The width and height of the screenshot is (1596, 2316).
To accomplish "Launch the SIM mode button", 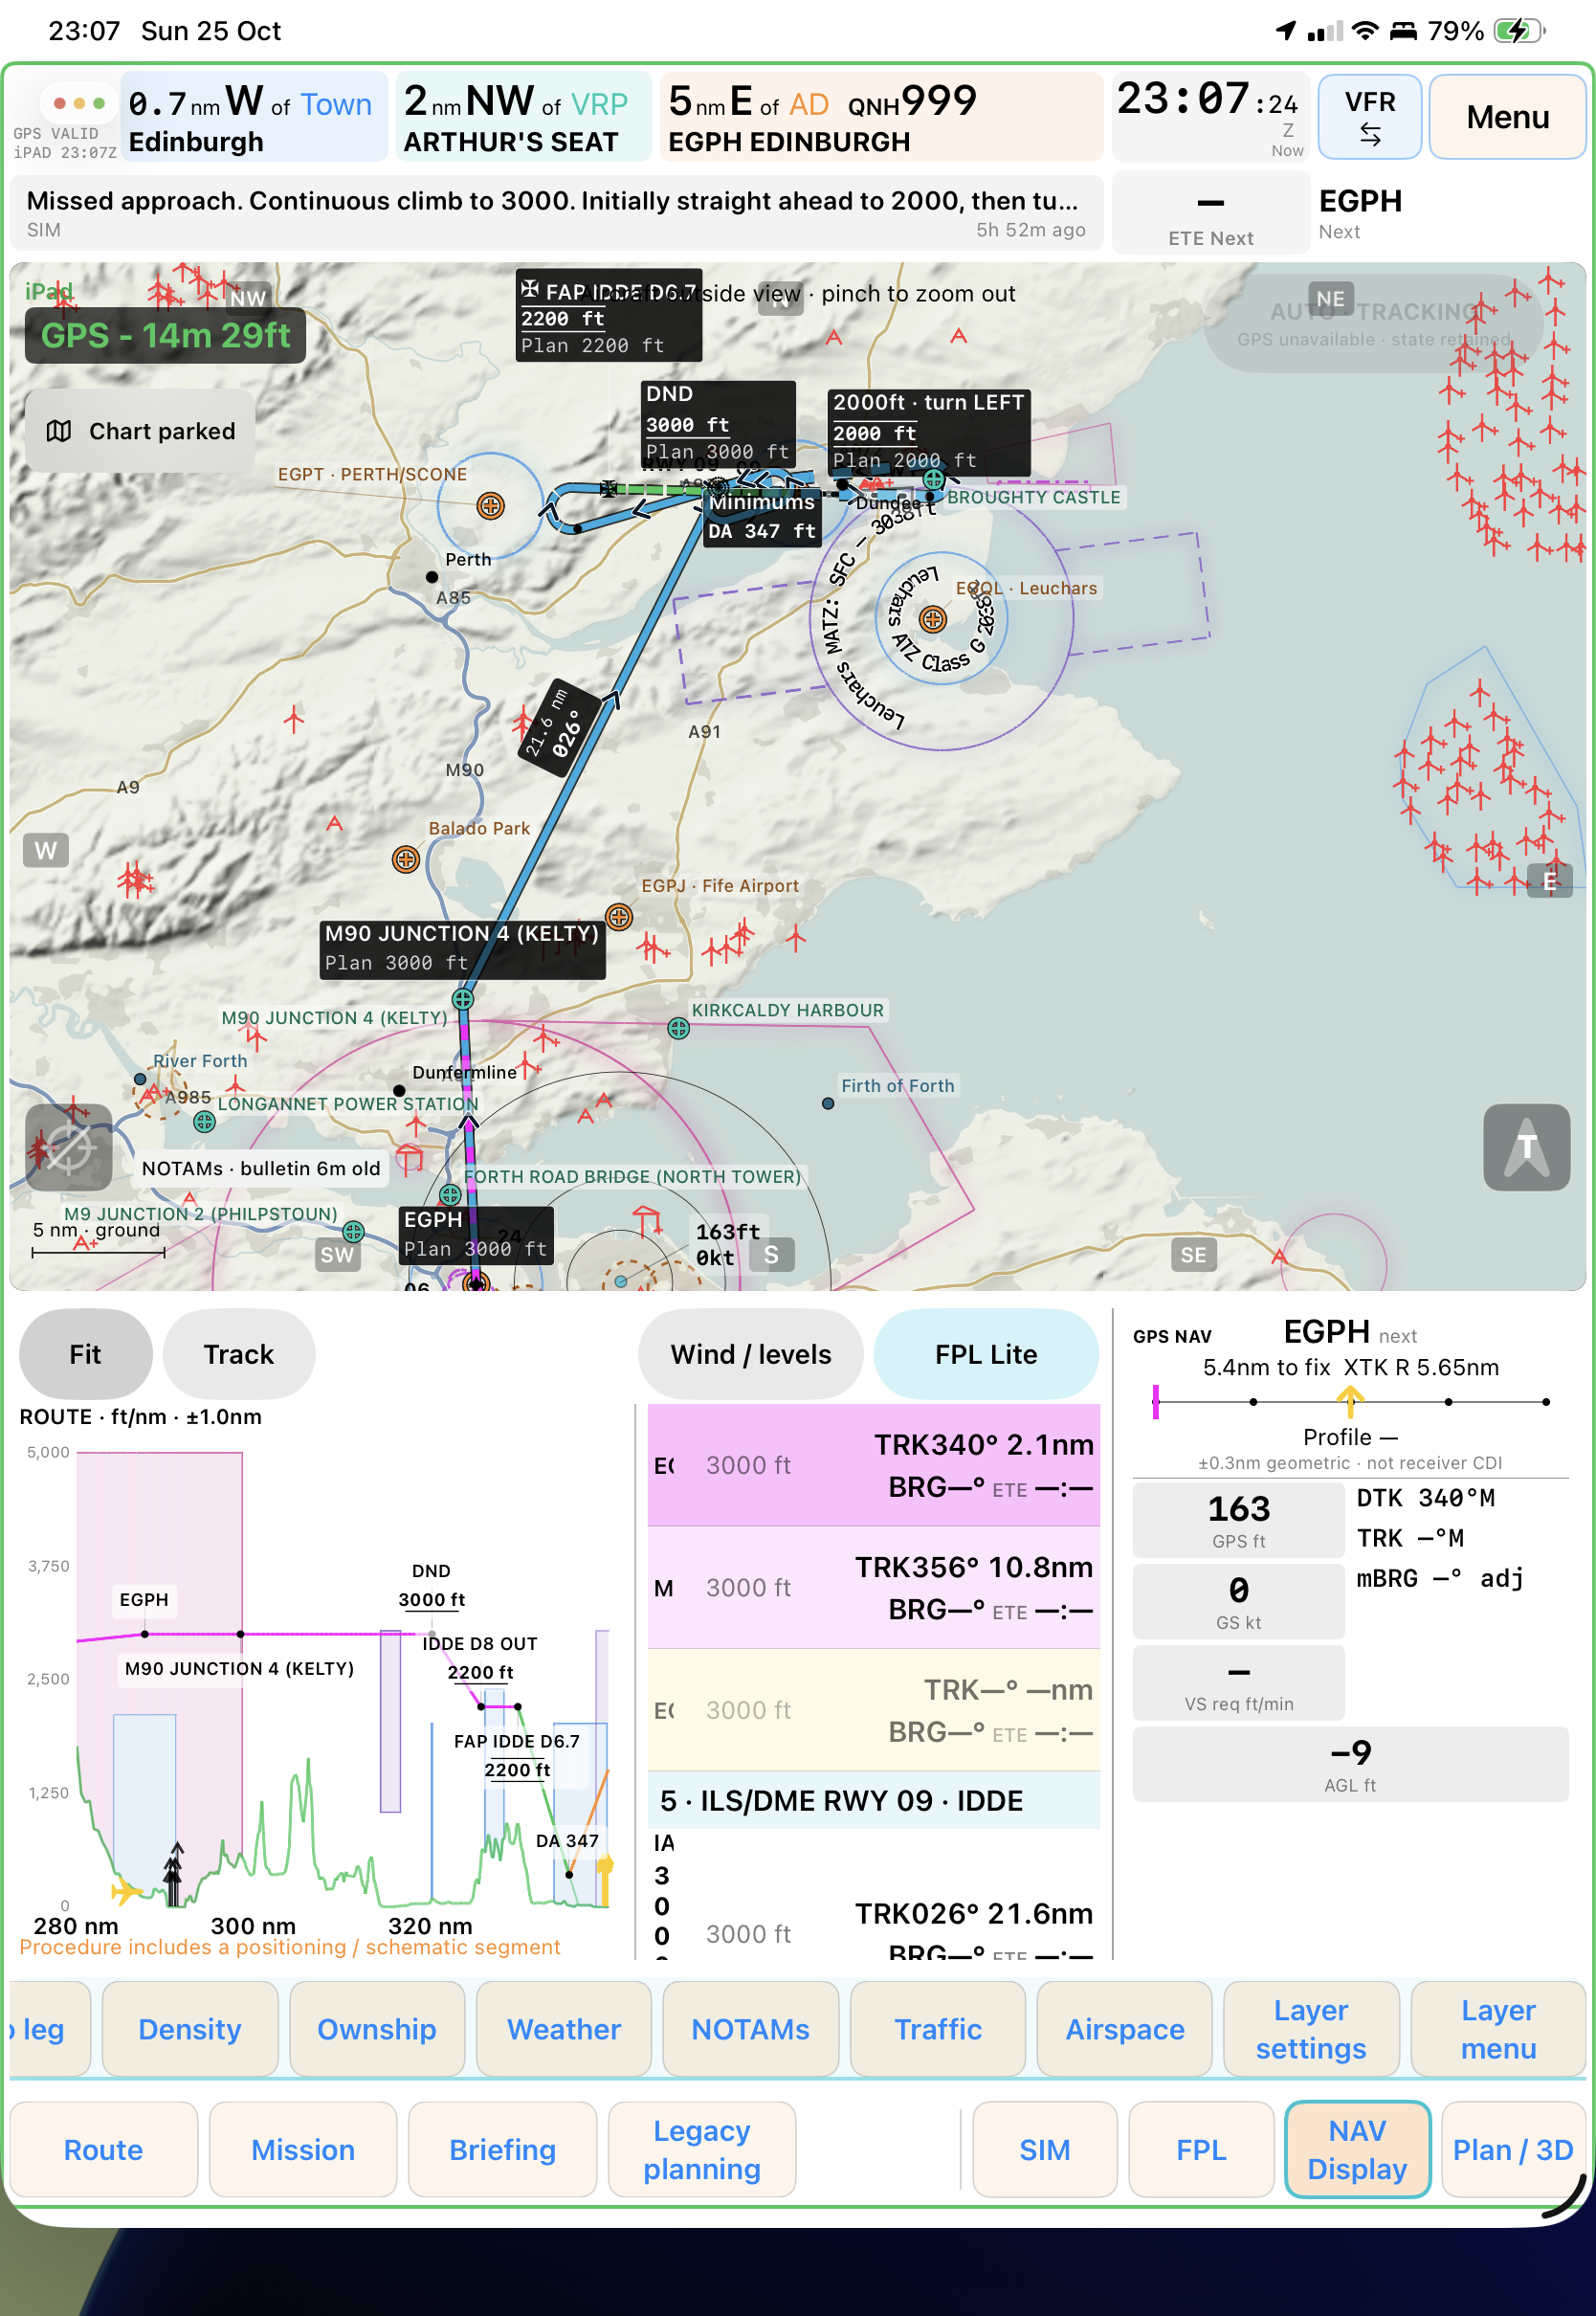I will point(1044,2149).
